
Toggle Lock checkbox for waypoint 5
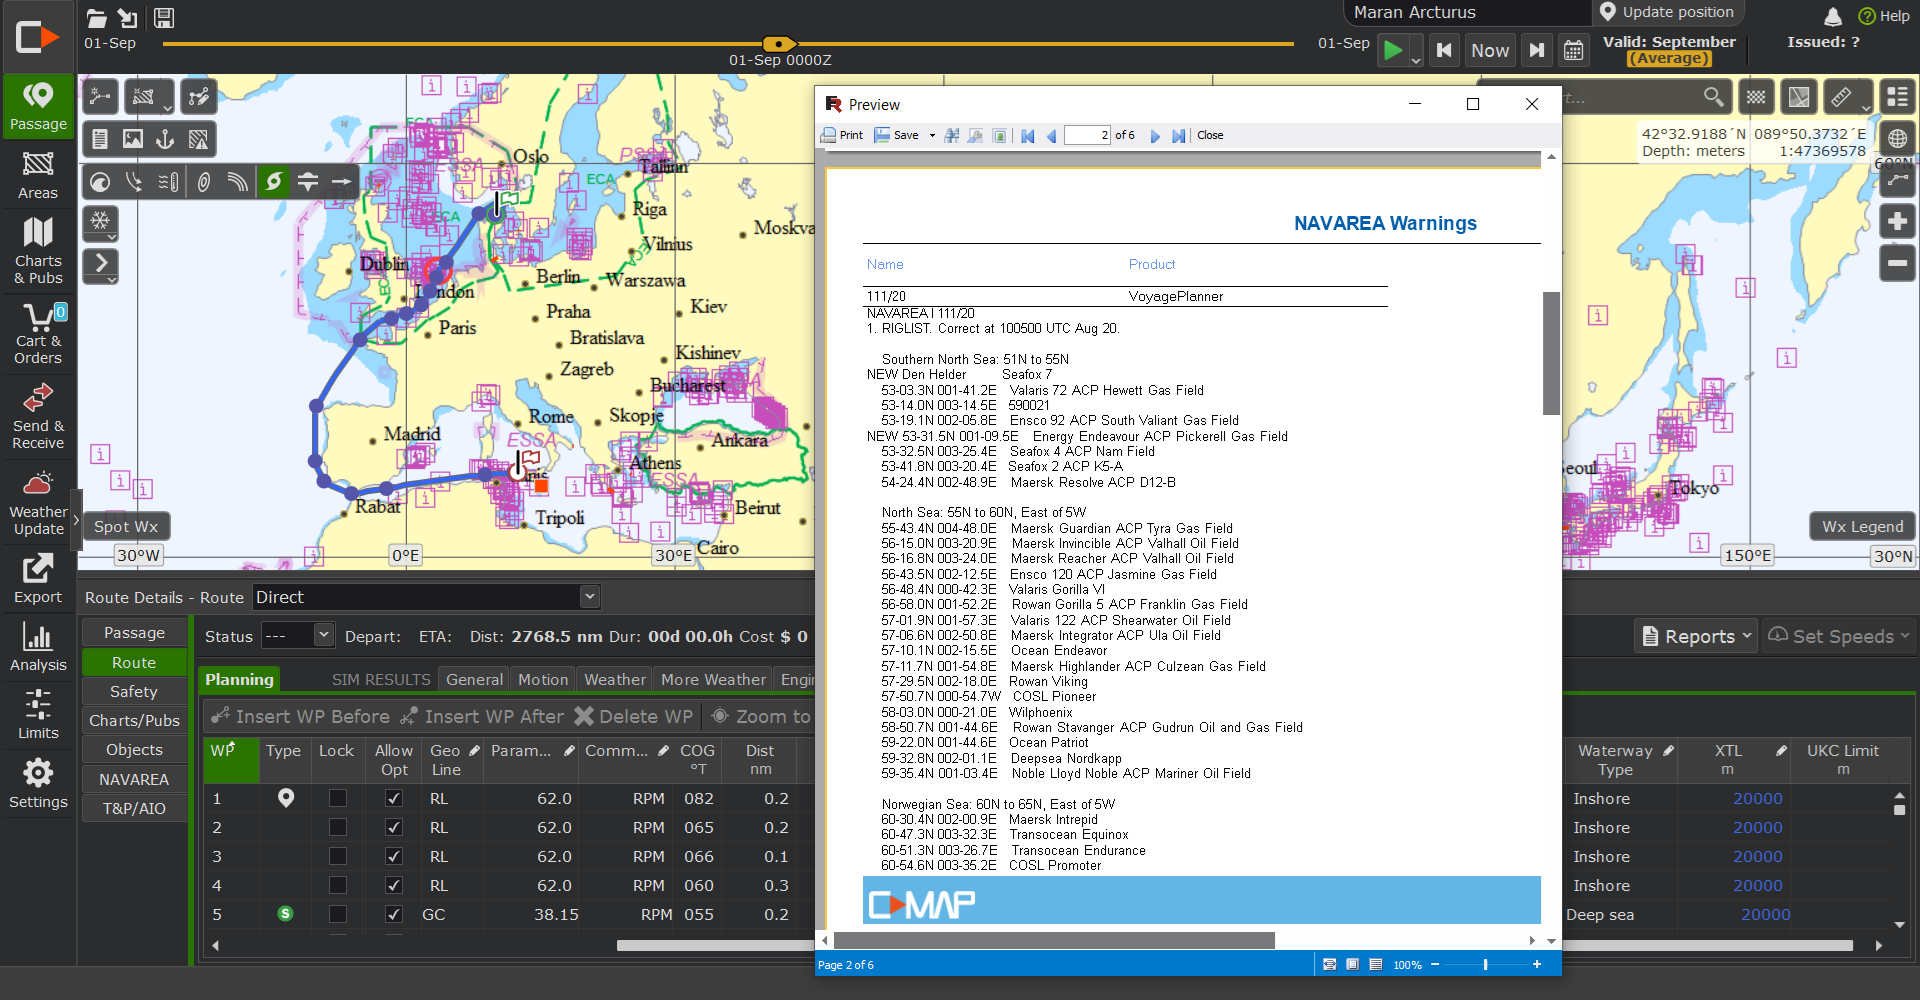point(338,914)
